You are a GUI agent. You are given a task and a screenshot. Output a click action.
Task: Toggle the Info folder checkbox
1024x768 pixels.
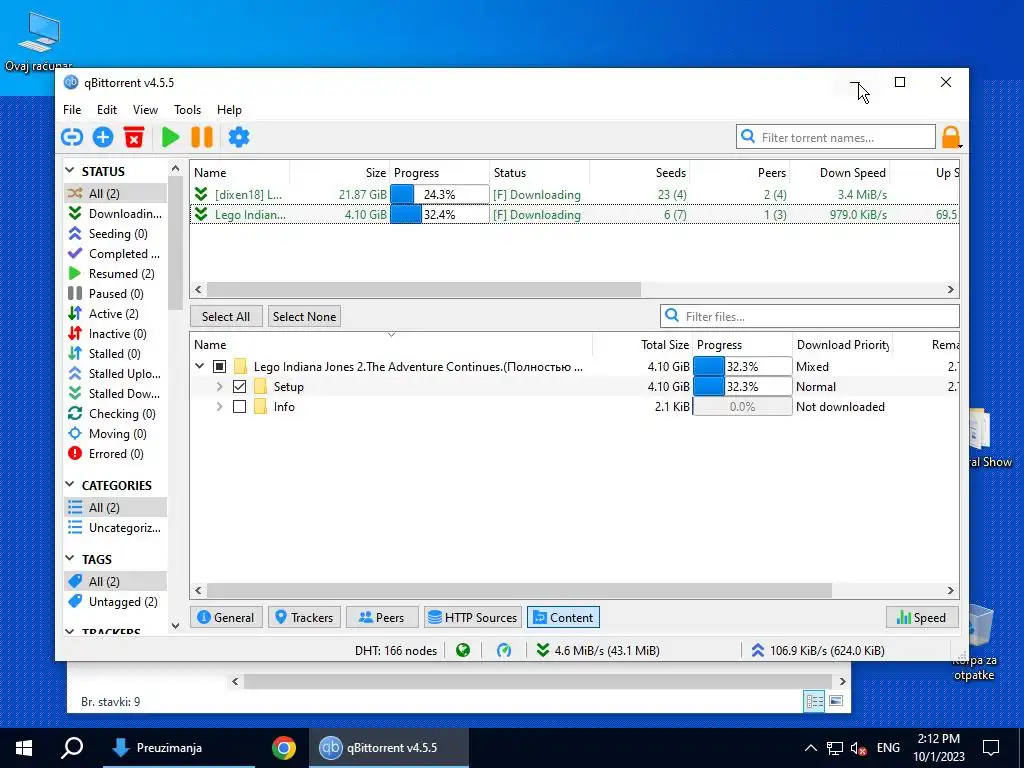coord(240,407)
